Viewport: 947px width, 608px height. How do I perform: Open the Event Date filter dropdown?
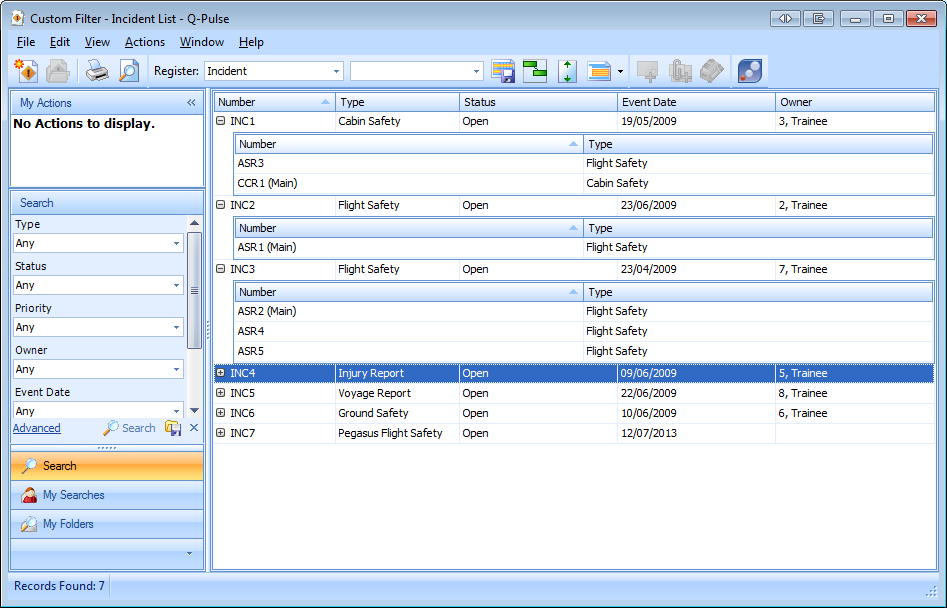coord(176,411)
